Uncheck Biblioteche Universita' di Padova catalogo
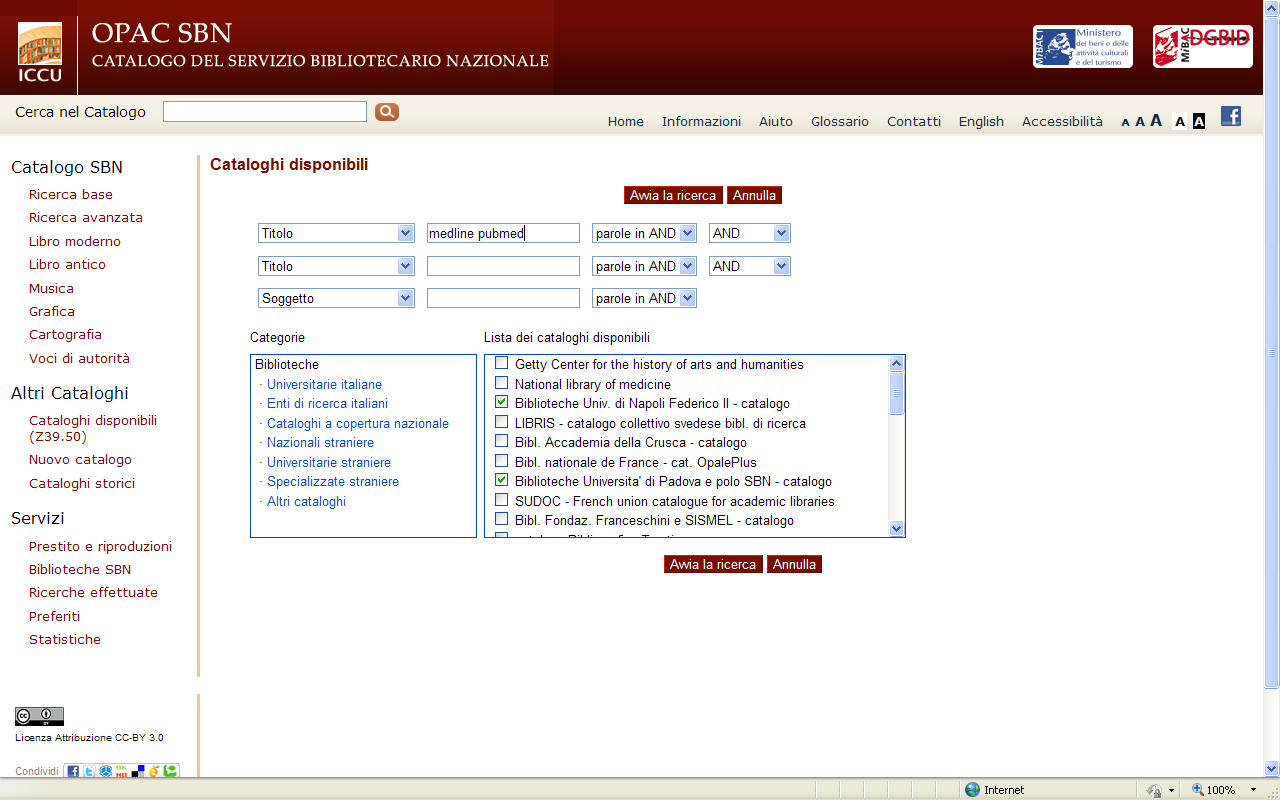Image resolution: width=1280 pixels, height=800 pixels. pyautogui.click(x=502, y=480)
